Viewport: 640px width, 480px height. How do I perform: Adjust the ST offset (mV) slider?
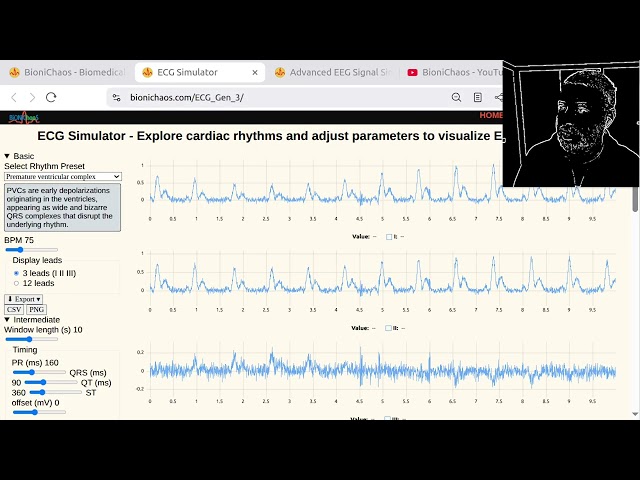point(39,412)
